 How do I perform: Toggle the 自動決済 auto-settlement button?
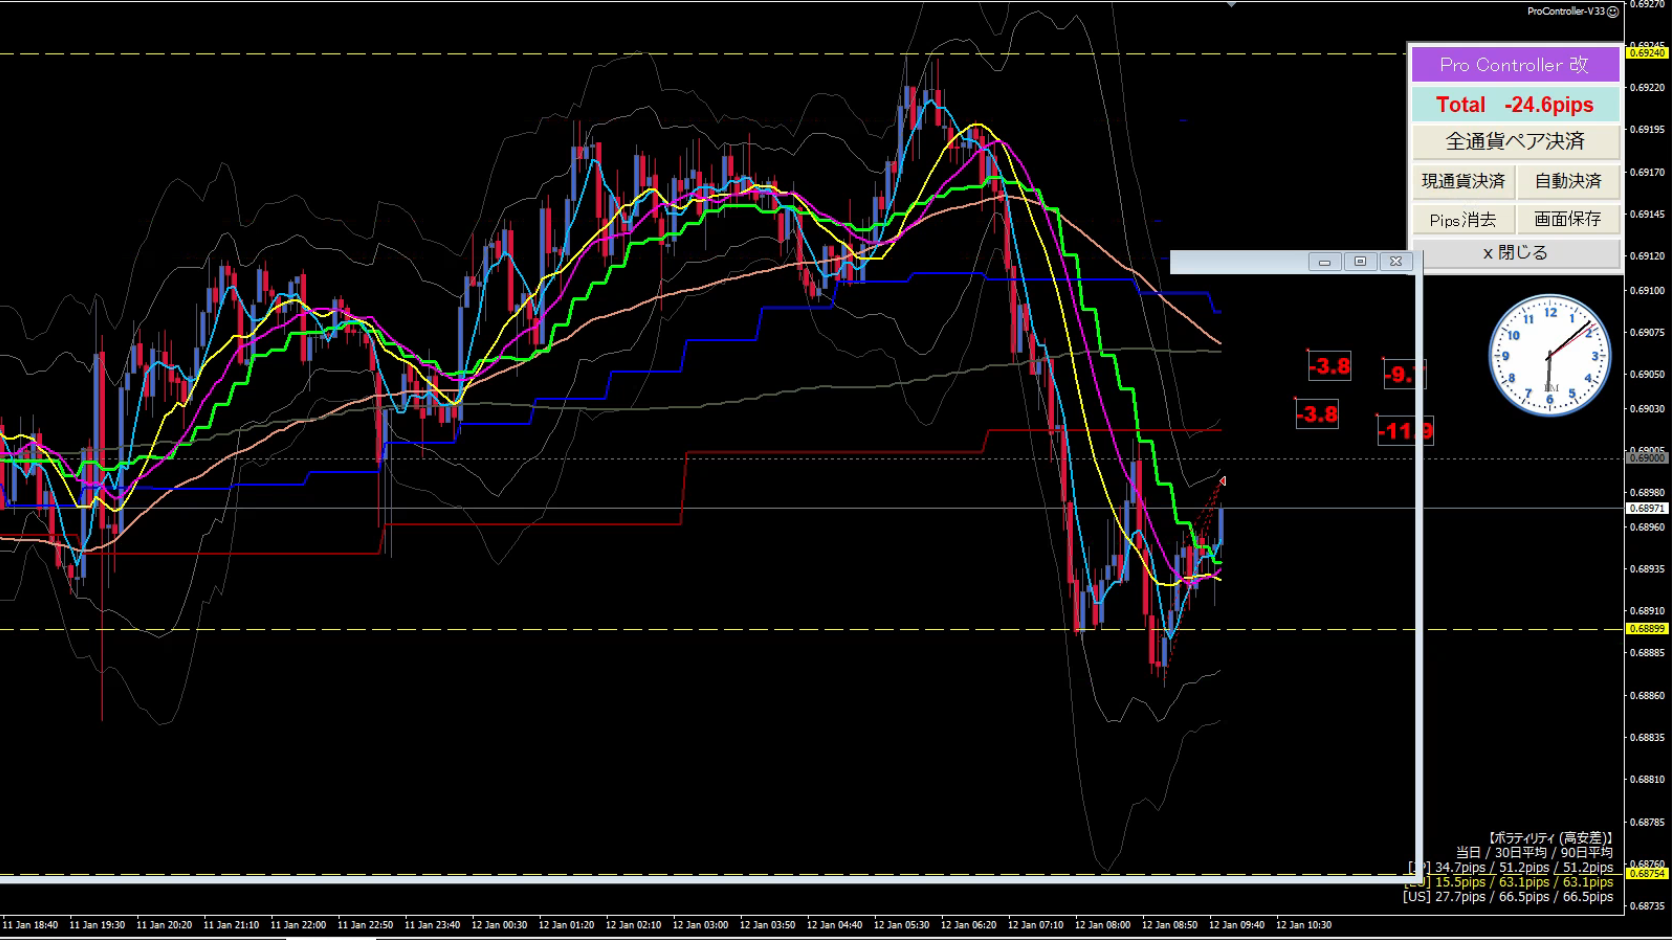(1568, 181)
